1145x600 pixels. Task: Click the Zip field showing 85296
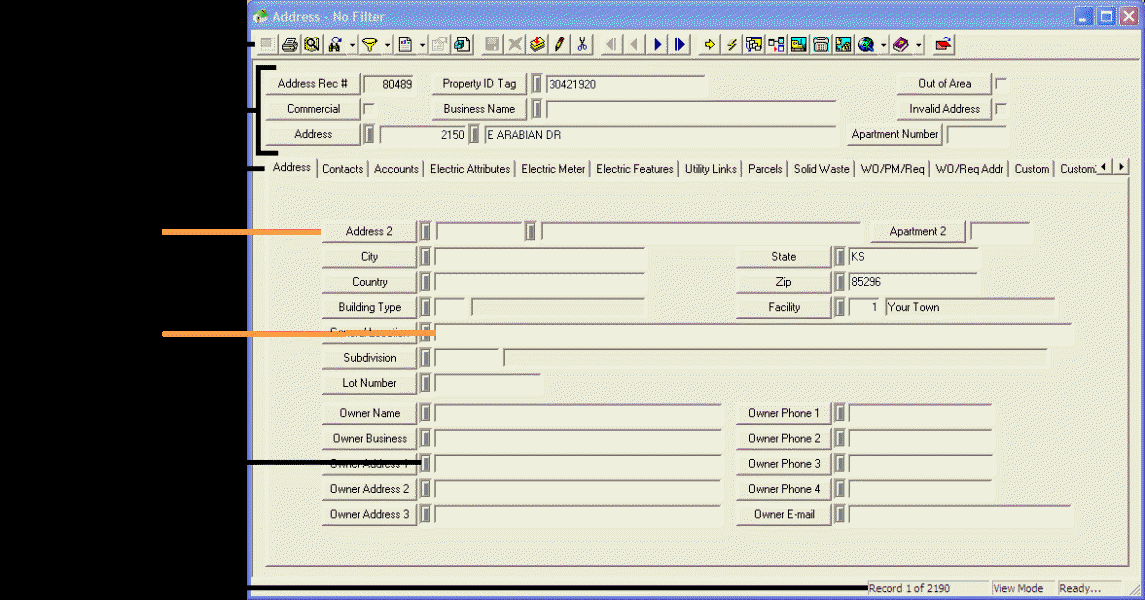coord(913,282)
